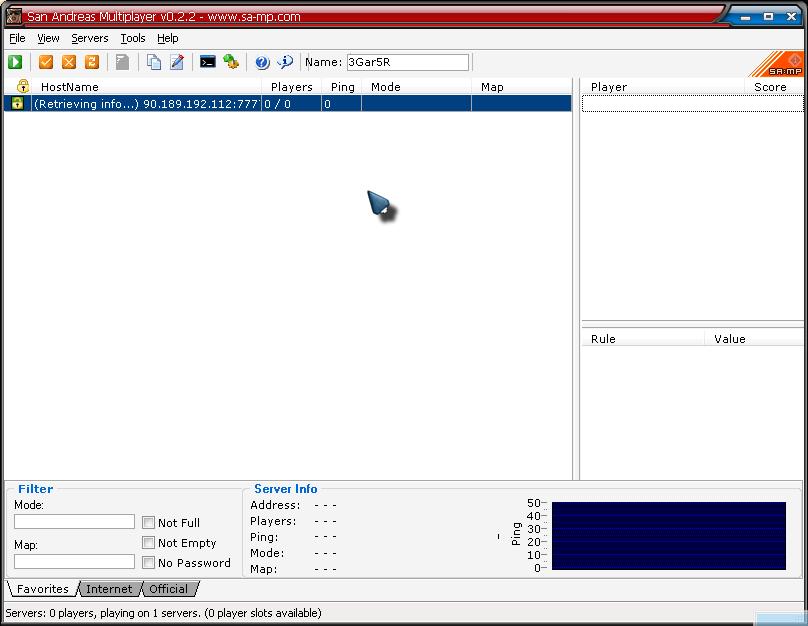Minimize the San Andreas Multiplayer window
Screen dimensions: 808x626
pyautogui.click(x=745, y=17)
